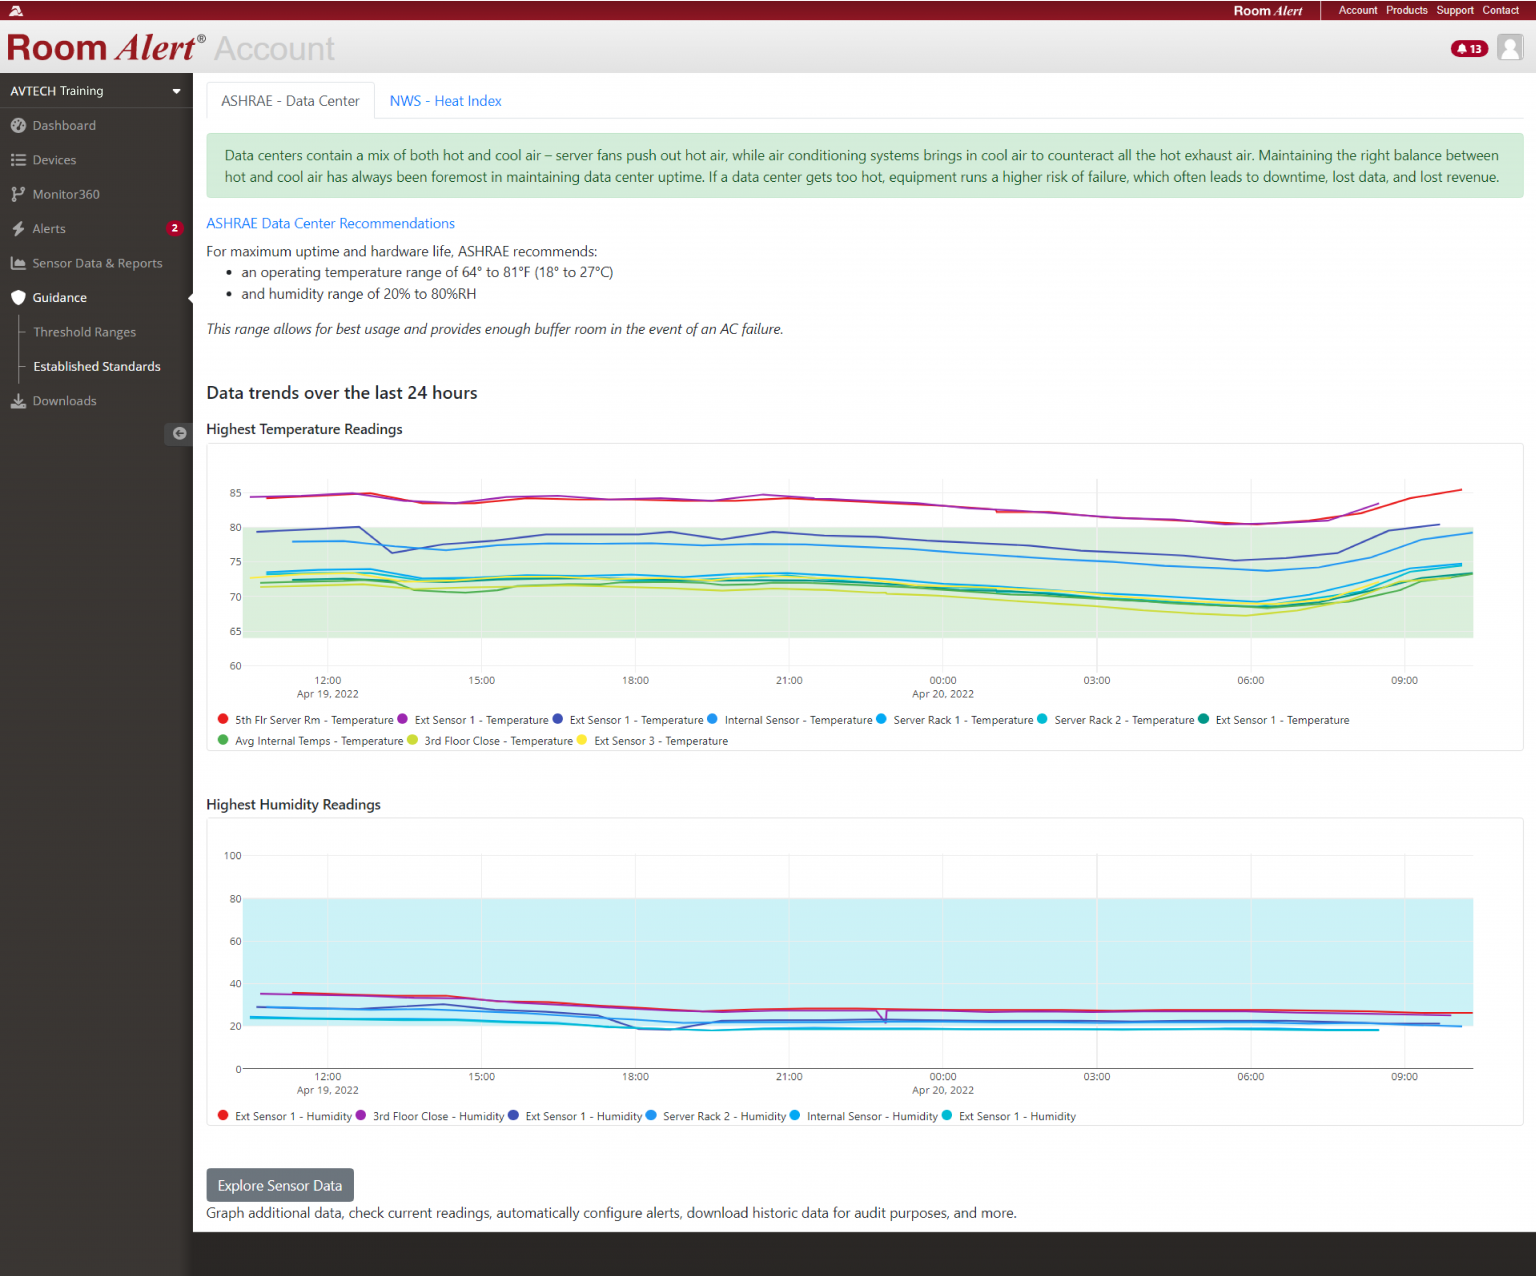
Task: Click the Explore Sensor Data button
Action: (x=279, y=1184)
